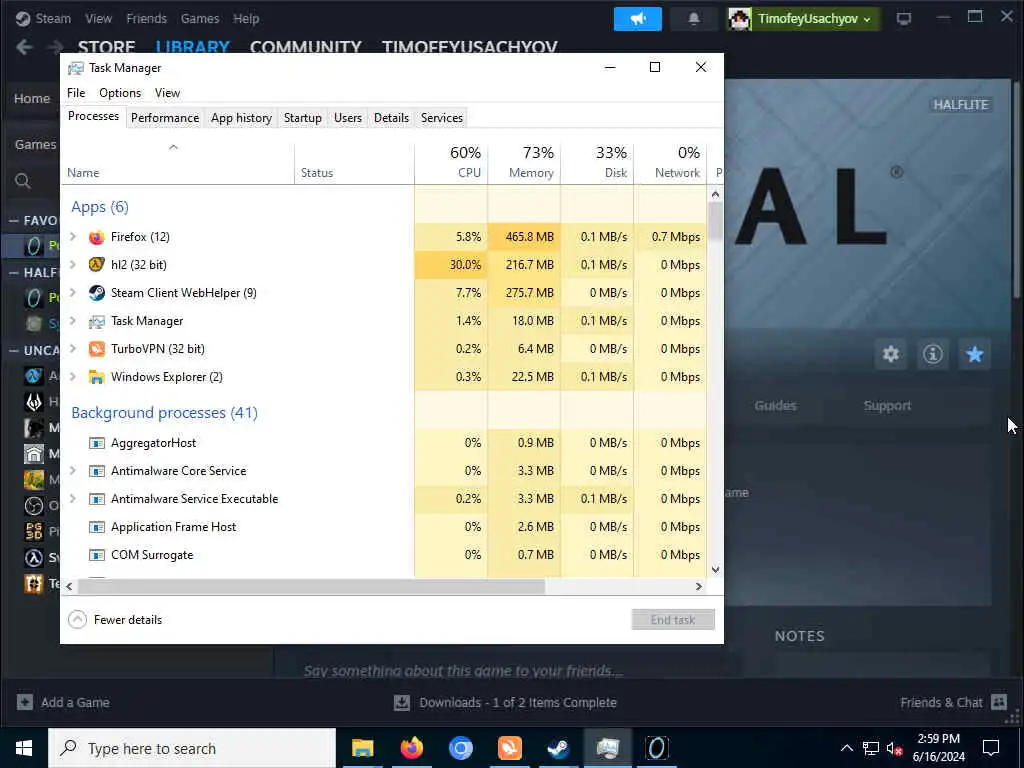Open File Explorer from the taskbar
This screenshot has height=768, width=1024.
(x=362, y=748)
